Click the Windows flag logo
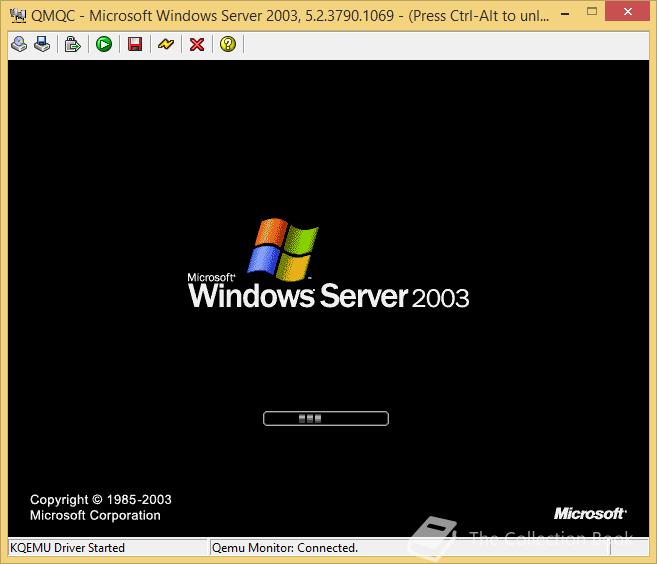657x564 pixels. click(x=283, y=249)
